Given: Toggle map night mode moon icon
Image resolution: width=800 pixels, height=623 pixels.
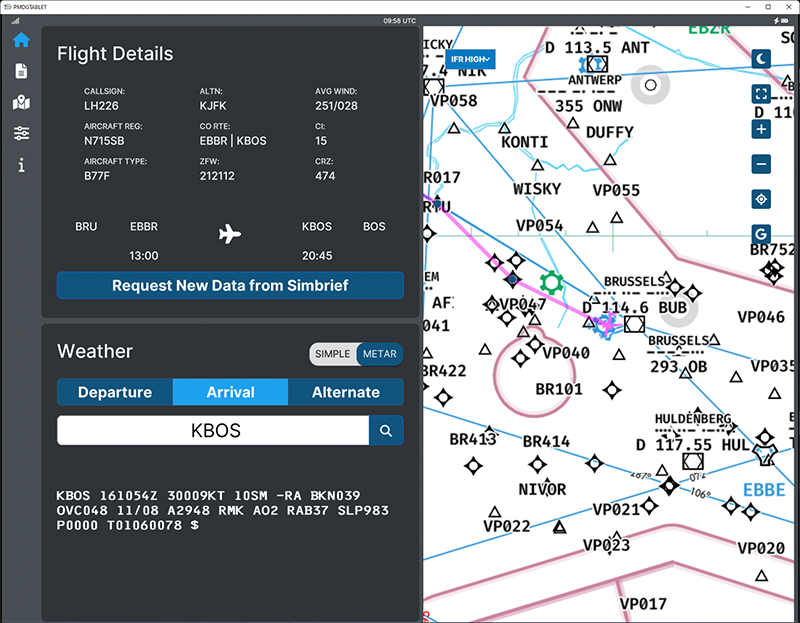Looking at the screenshot, I should [761, 59].
